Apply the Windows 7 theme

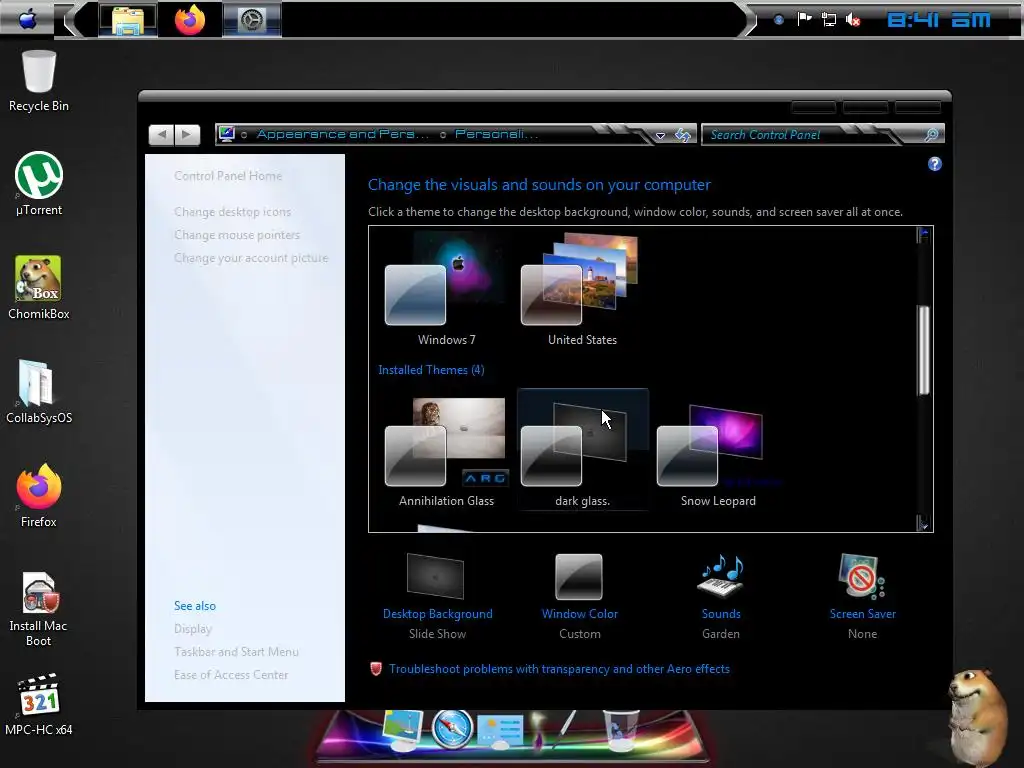point(447,291)
